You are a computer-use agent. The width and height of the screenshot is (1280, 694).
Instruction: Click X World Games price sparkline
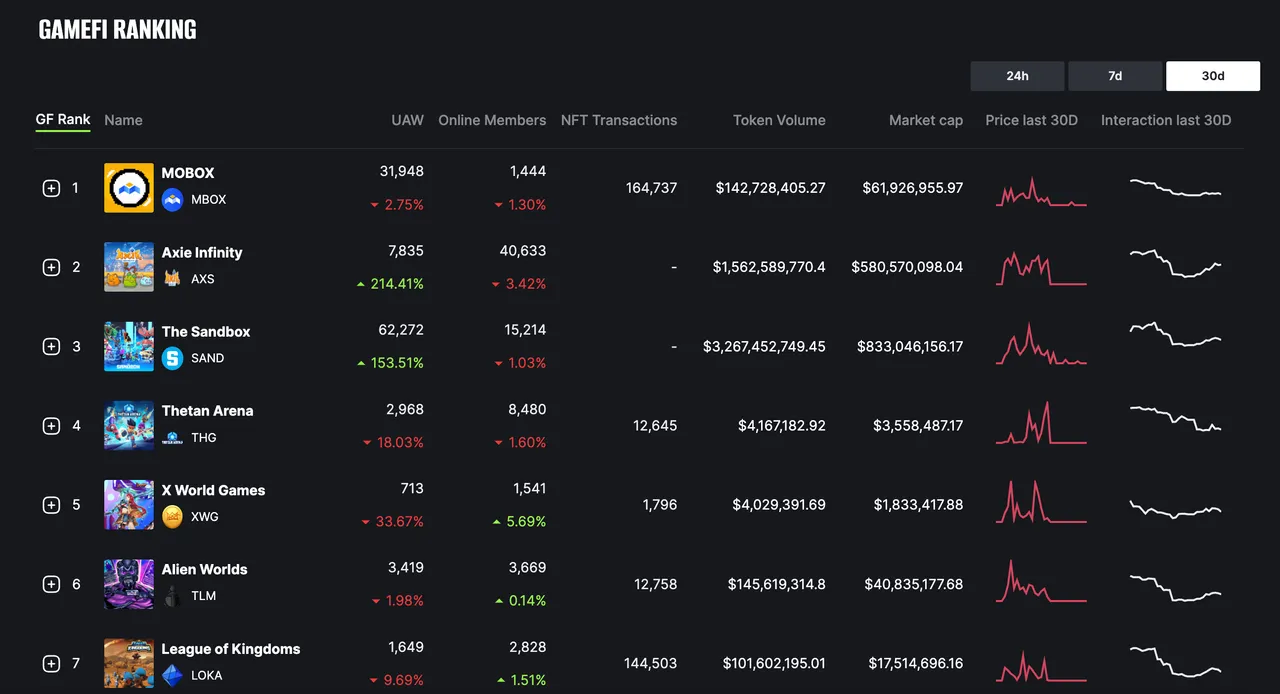1041,502
